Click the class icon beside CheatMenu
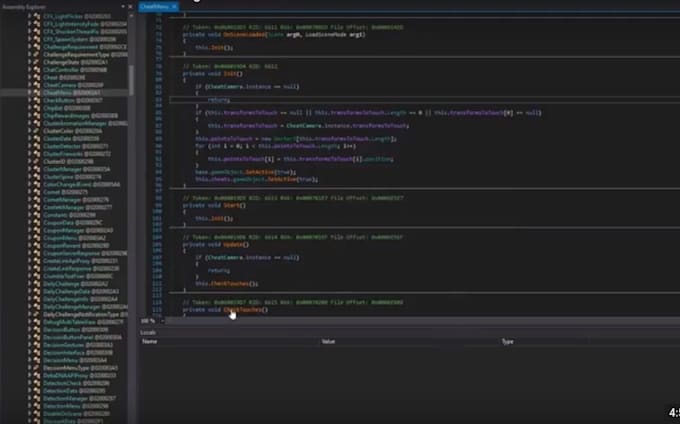The height and width of the screenshot is (424, 680). (x=37, y=93)
